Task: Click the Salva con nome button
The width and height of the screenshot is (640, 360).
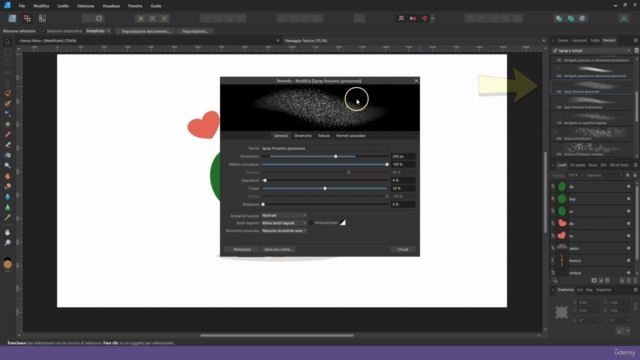Action: click(278, 249)
